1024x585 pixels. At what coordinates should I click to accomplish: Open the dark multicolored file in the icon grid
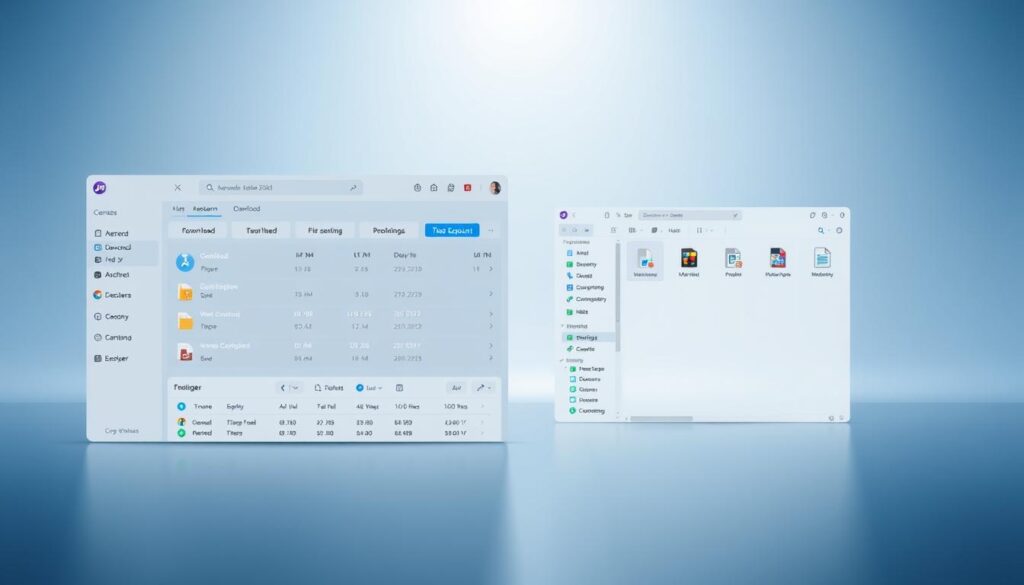click(688, 258)
